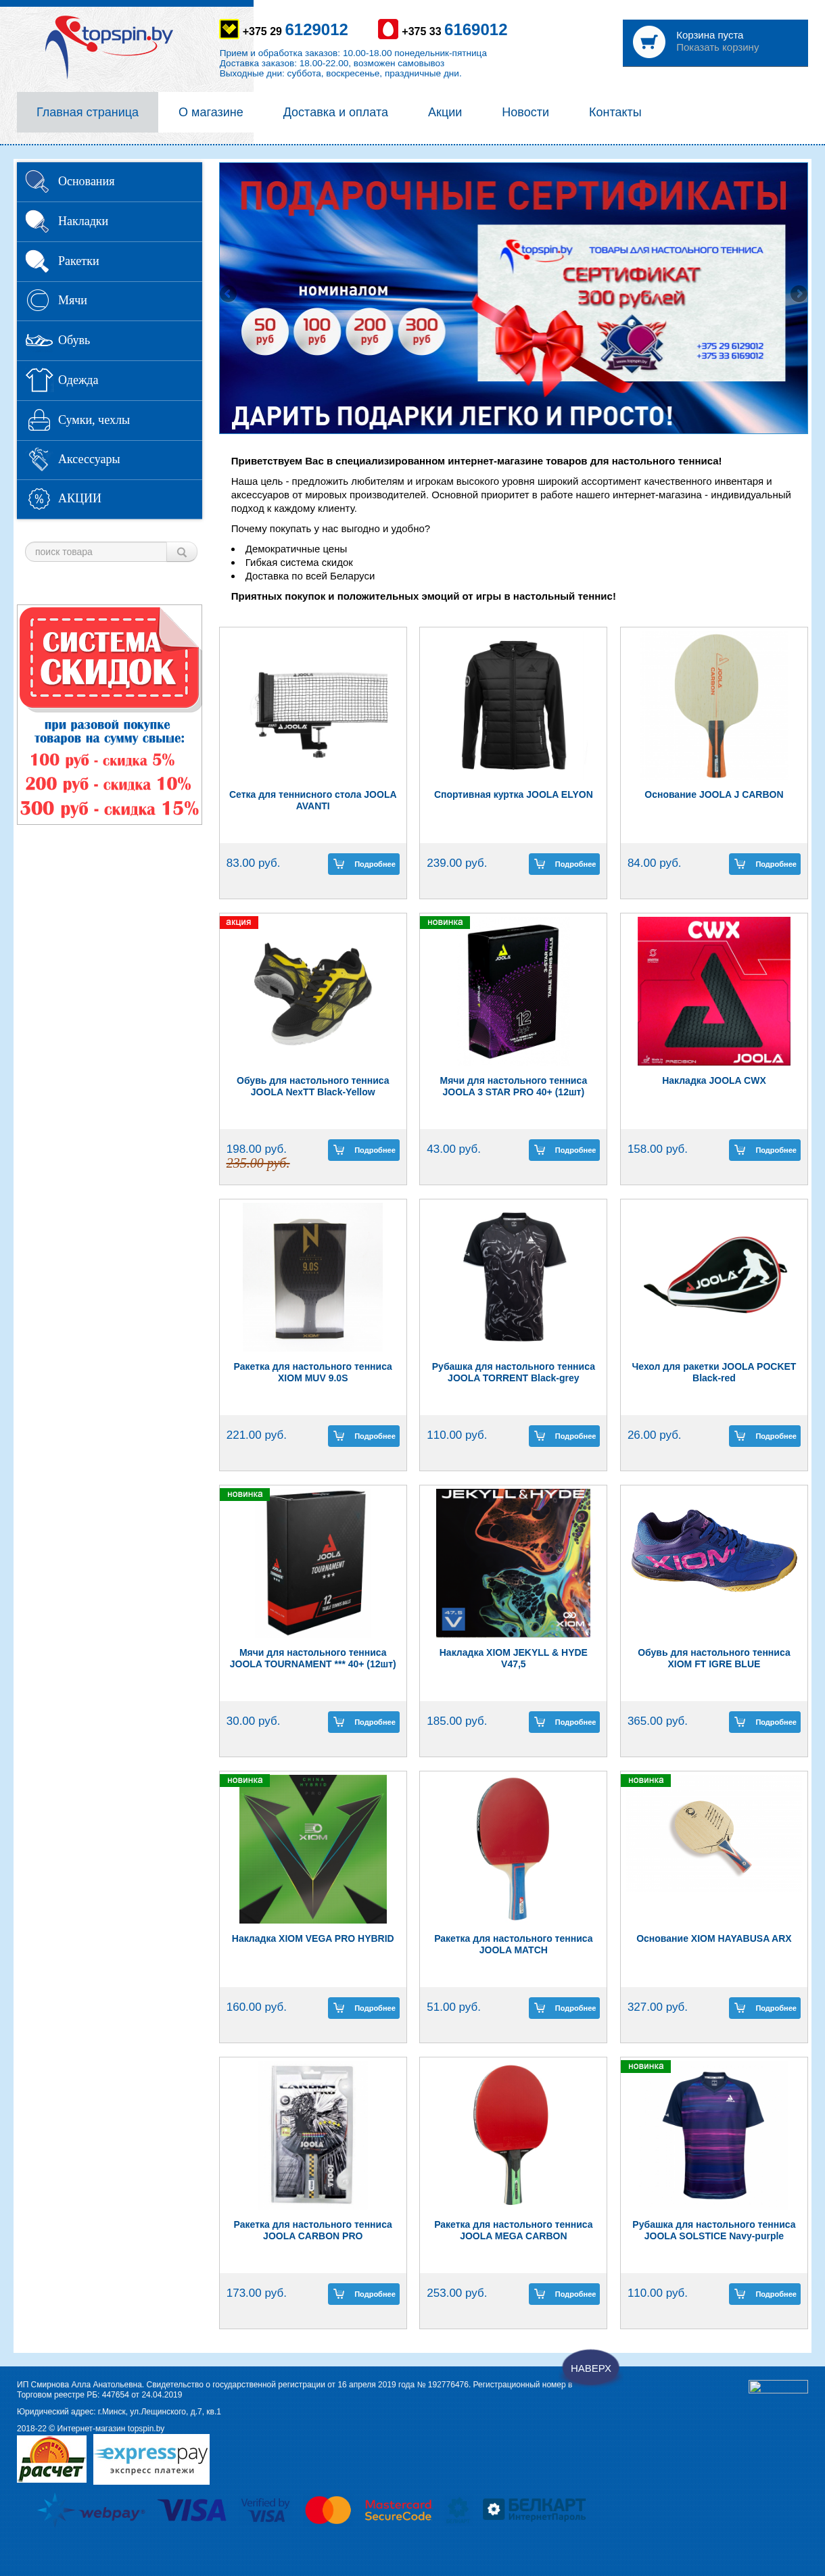Viewport: 825px width, 2576px height.
Task: Open the О магазине menu item
Action: tap(211, 112)
